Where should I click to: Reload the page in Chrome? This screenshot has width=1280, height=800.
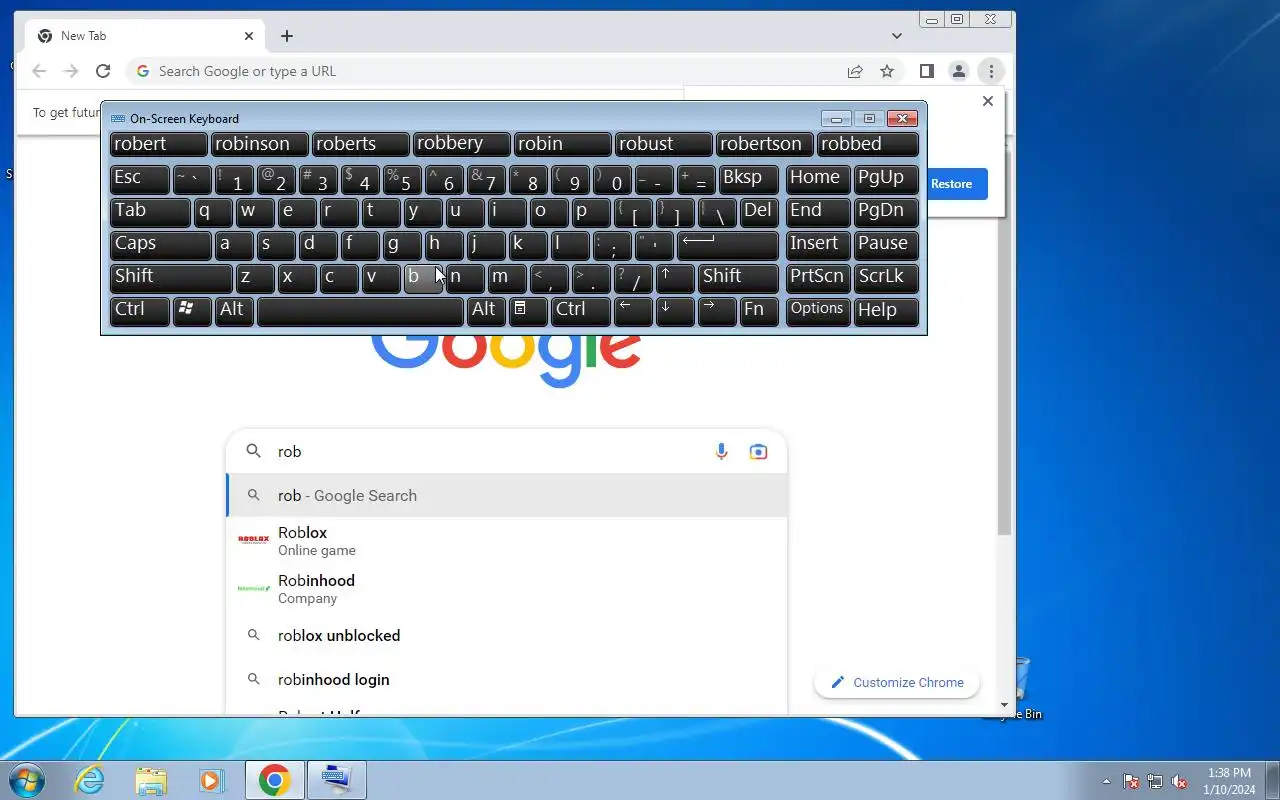102,71
